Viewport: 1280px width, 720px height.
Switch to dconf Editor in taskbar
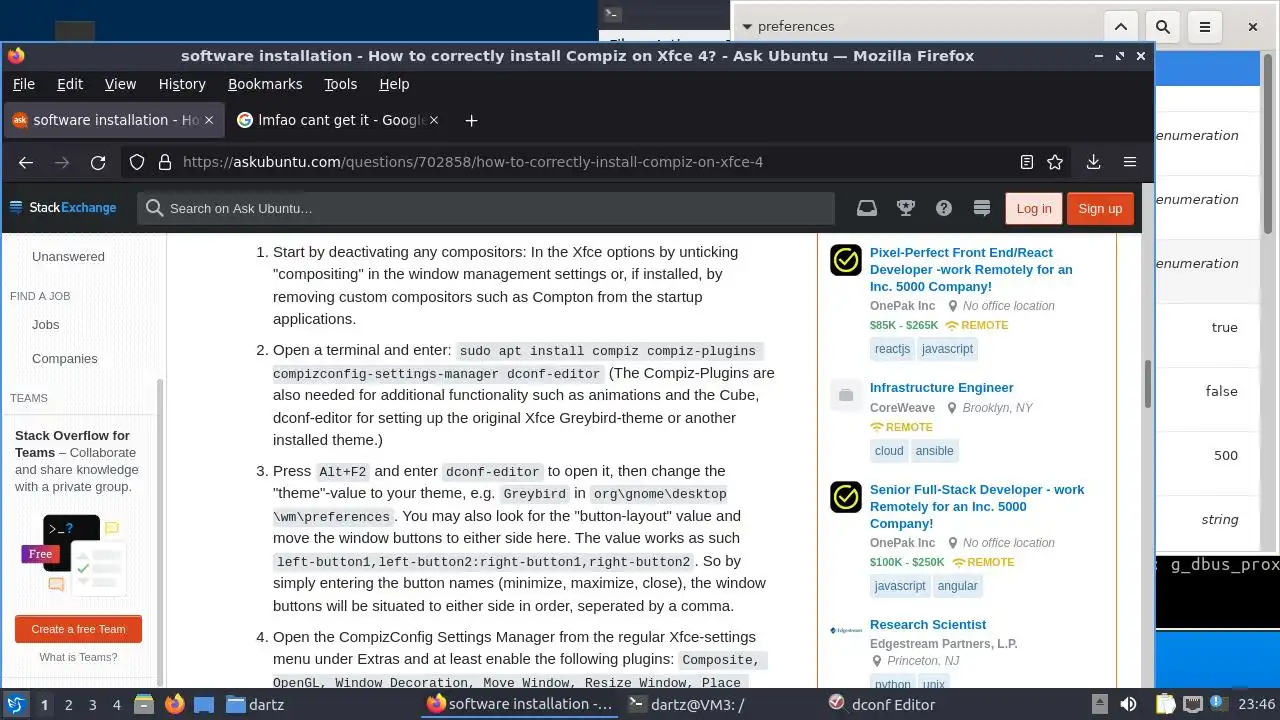point(882,704)
